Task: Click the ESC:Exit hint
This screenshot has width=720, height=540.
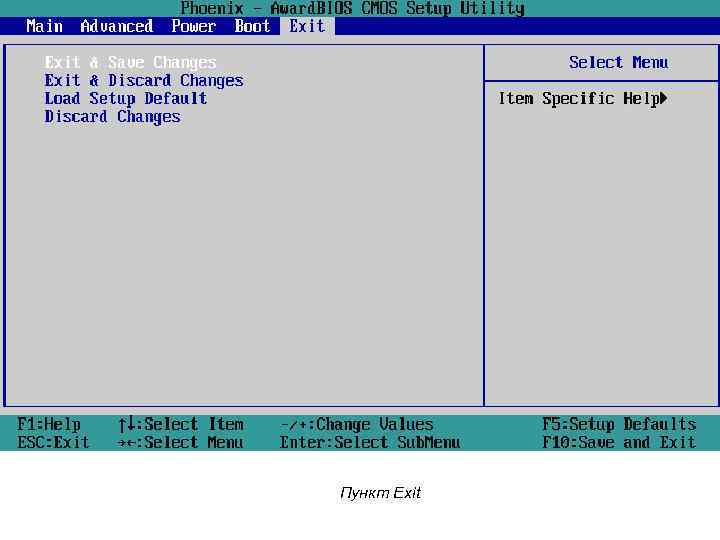Action: click(x=53, y=442)
